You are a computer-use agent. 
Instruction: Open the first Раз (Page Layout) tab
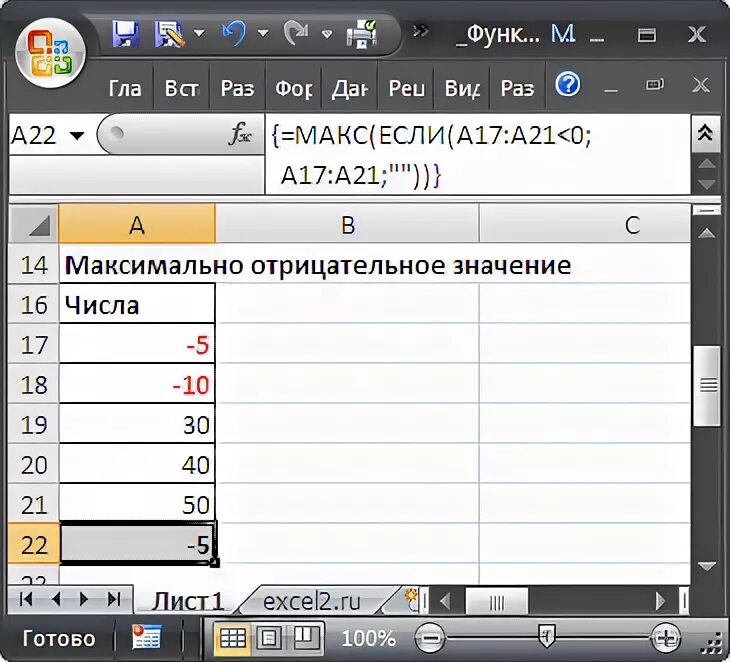tap(237, 88)
